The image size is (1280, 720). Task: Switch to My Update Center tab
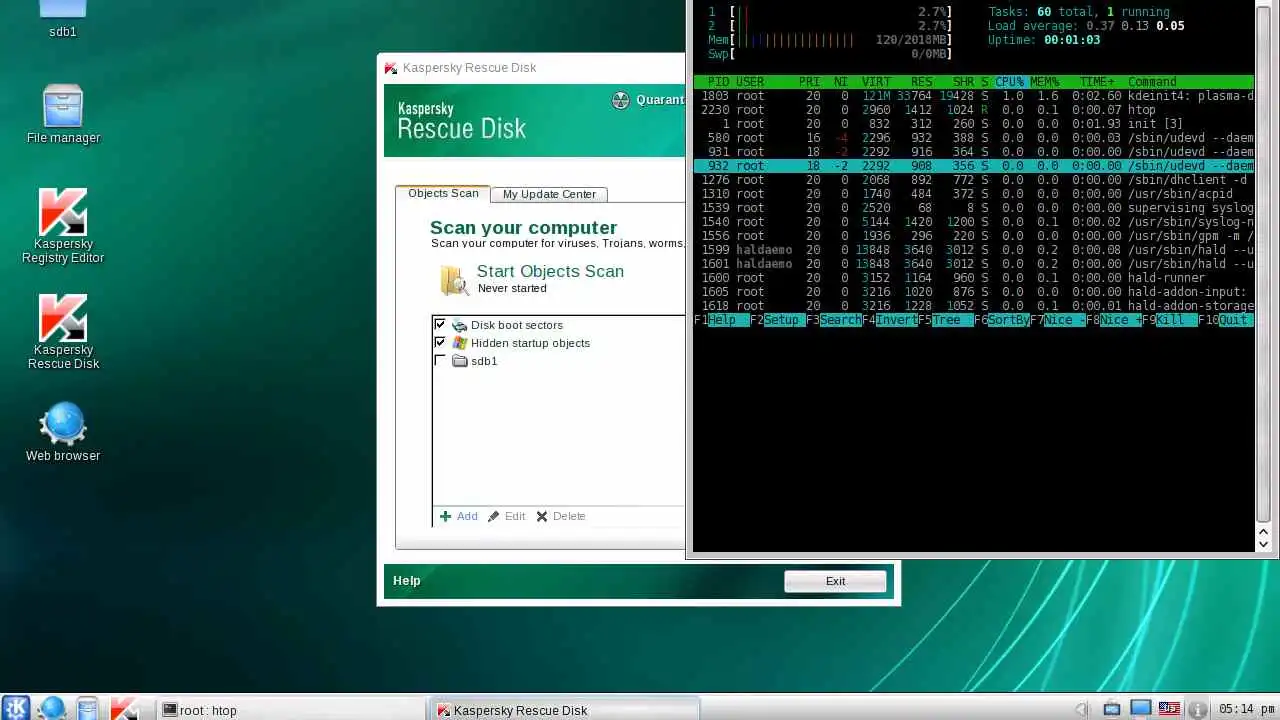coord(549,194)
